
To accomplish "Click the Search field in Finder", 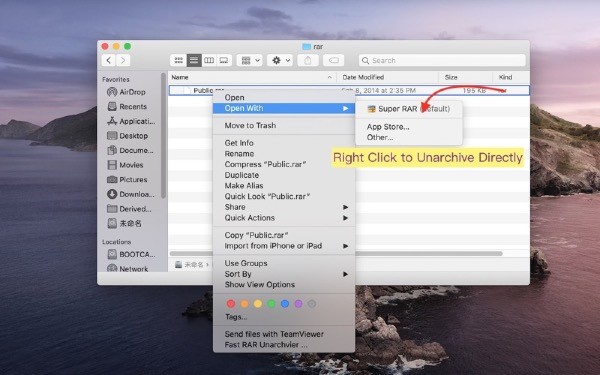I will pos(442,60).
